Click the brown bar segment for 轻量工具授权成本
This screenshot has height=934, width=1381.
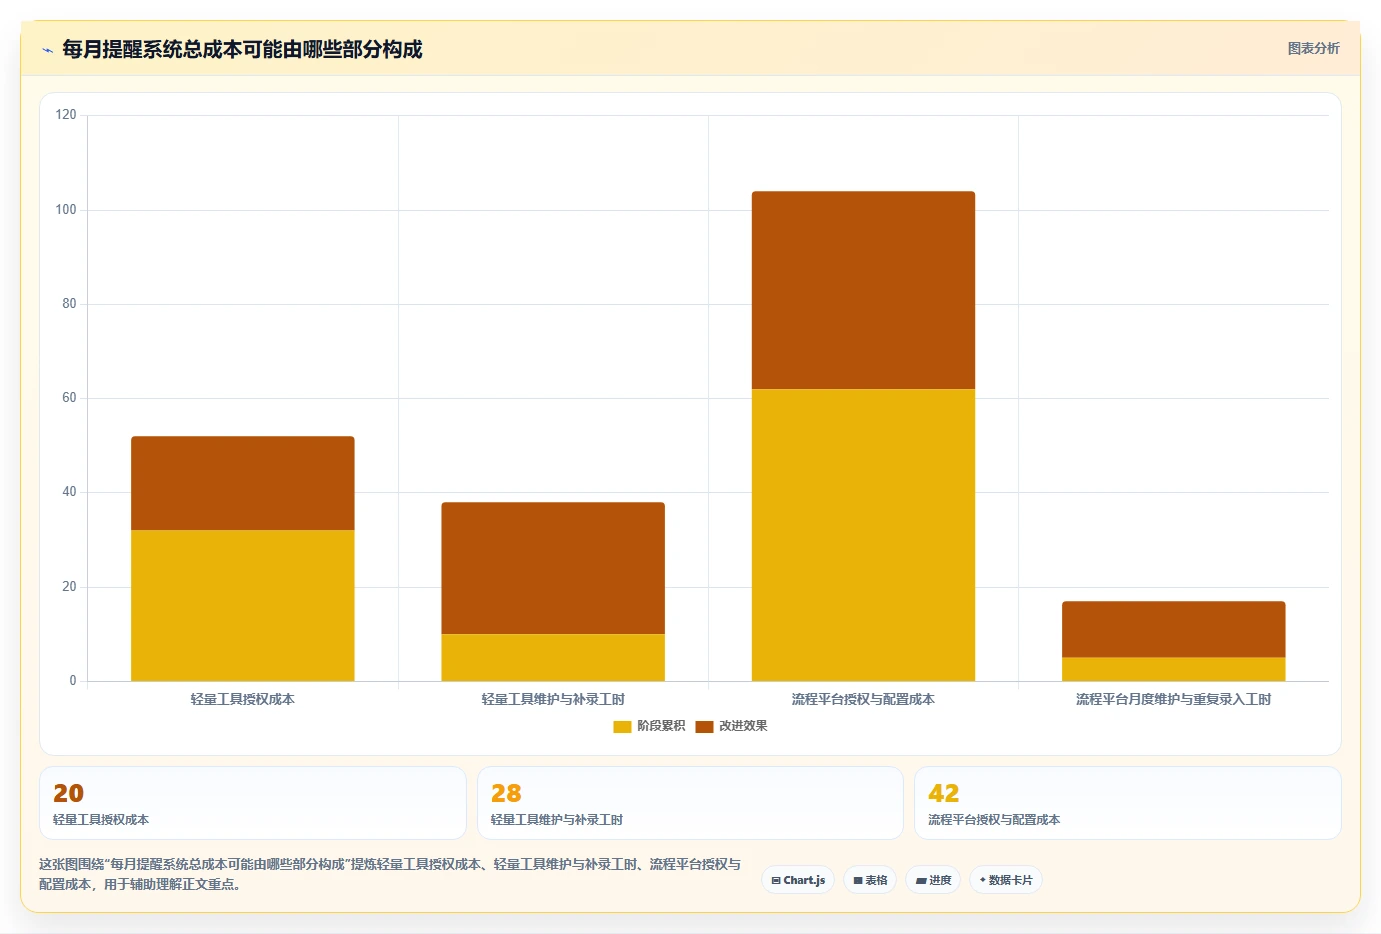coord(243,483)
